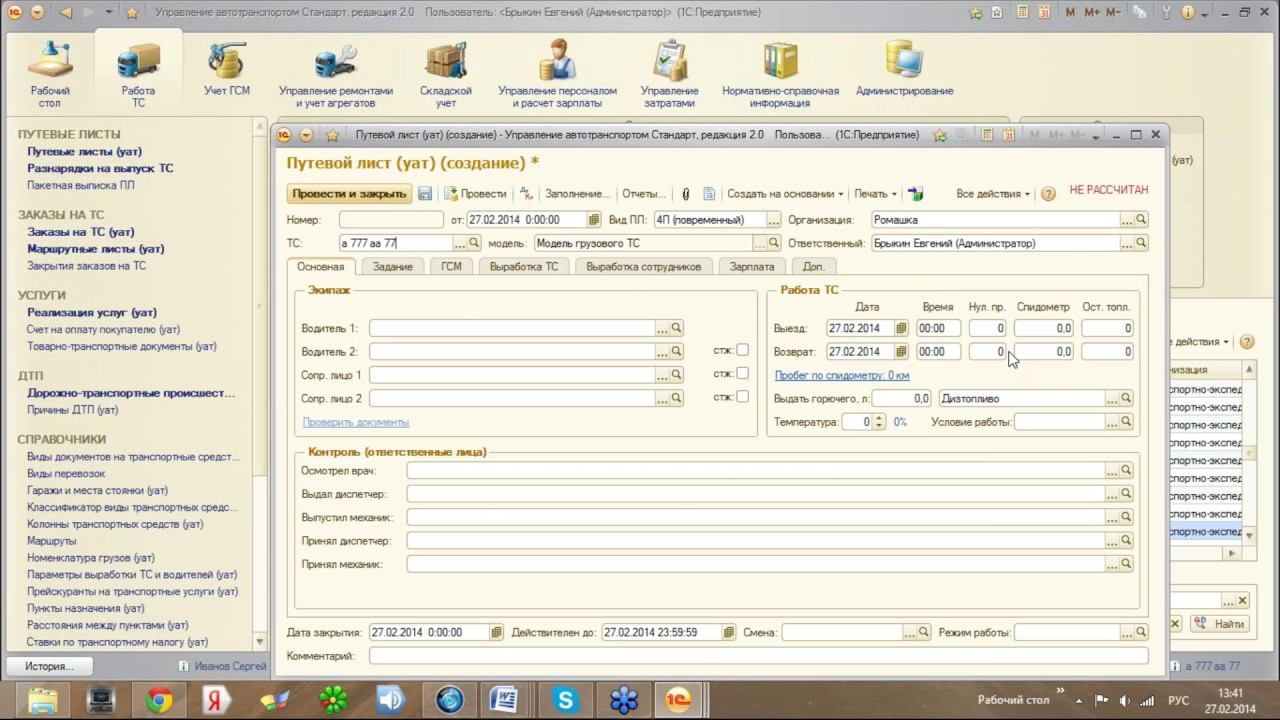Open the Печать dropdown menu
This screenshot has height=720, width=1280.
875,194
